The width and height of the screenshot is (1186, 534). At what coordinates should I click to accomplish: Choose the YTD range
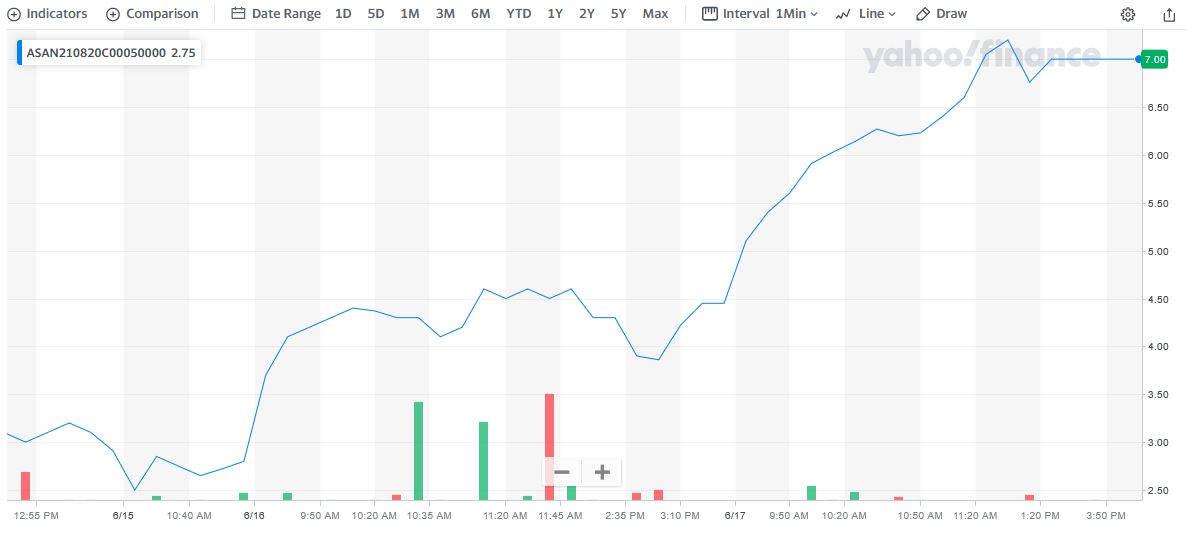519,14
